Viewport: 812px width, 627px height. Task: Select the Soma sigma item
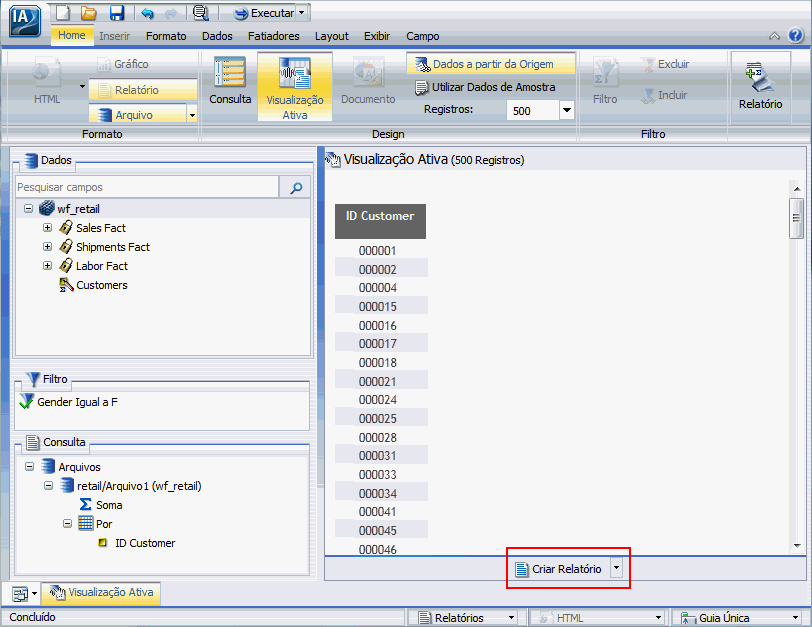[101, 505]
